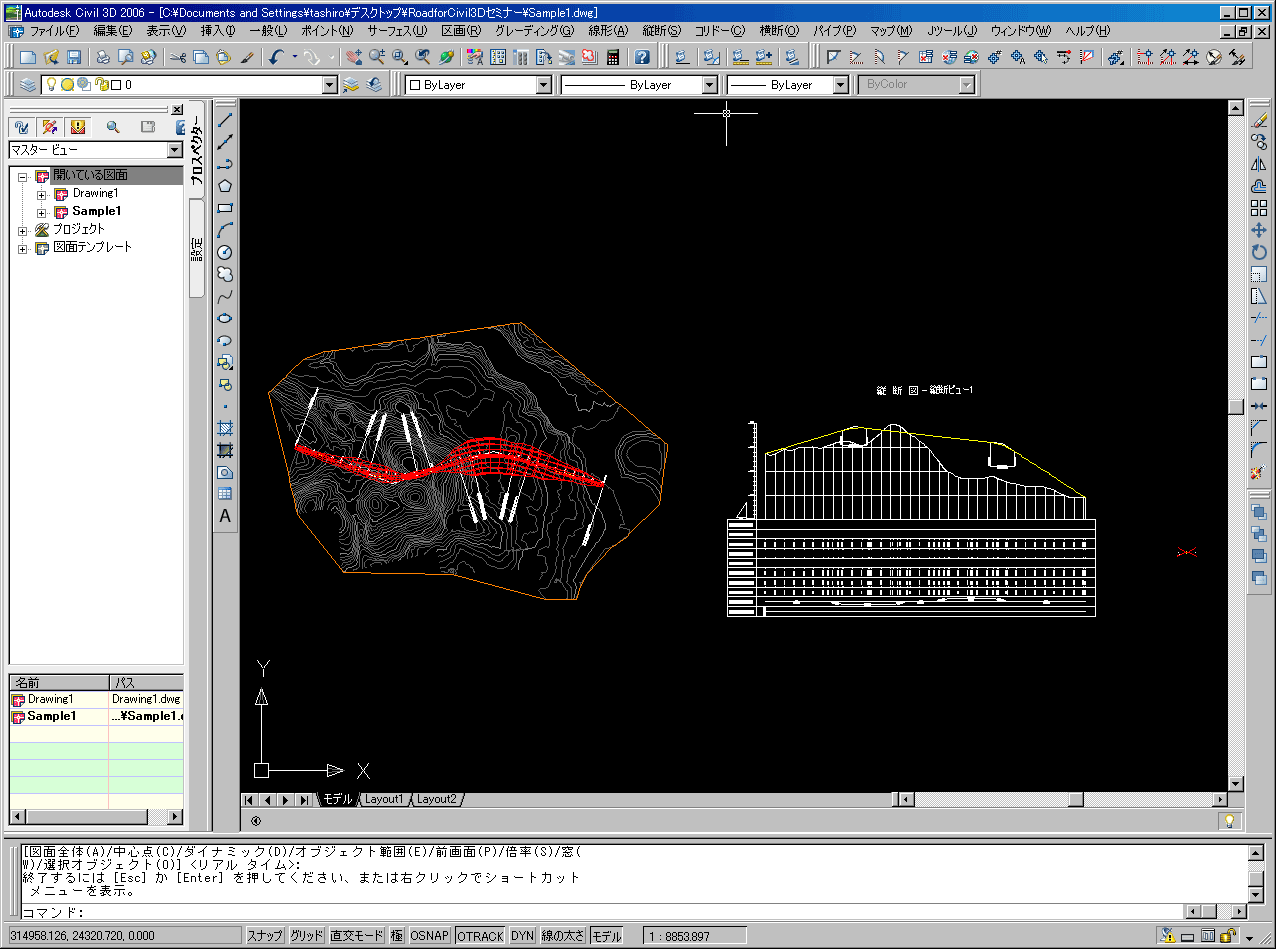Choose the Multiline Text tool

[225, 516]
